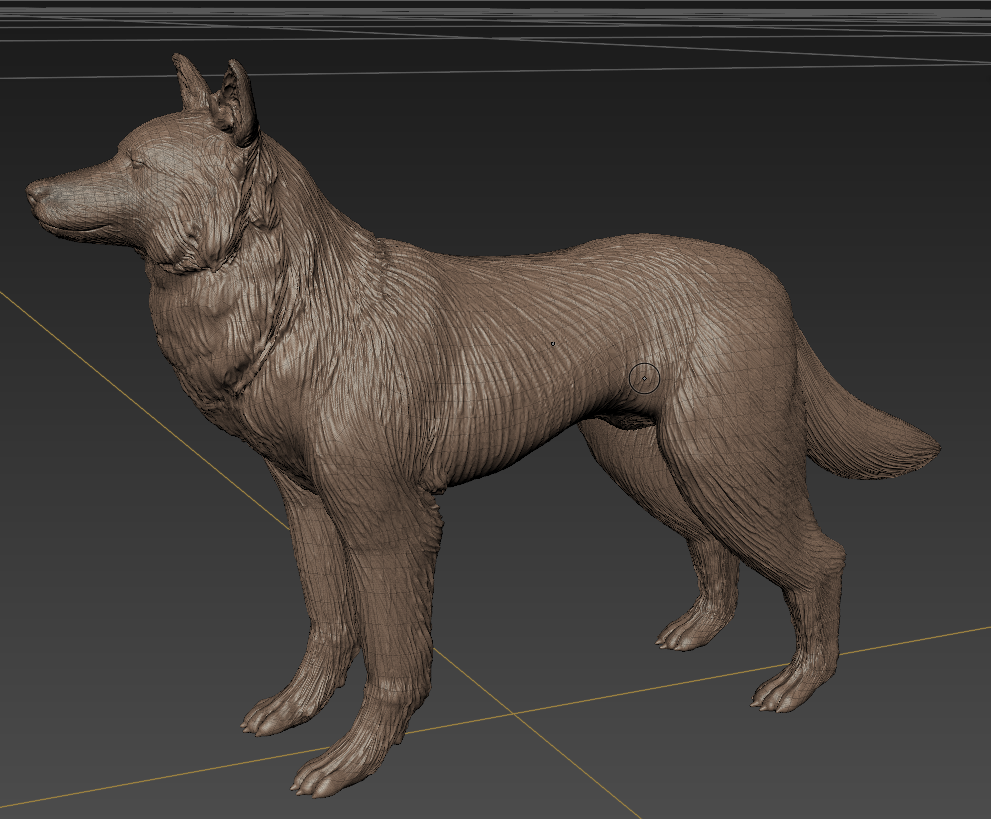Click where the yellow floor grid axes intersect
991x819 pixels.
[513, 713]
